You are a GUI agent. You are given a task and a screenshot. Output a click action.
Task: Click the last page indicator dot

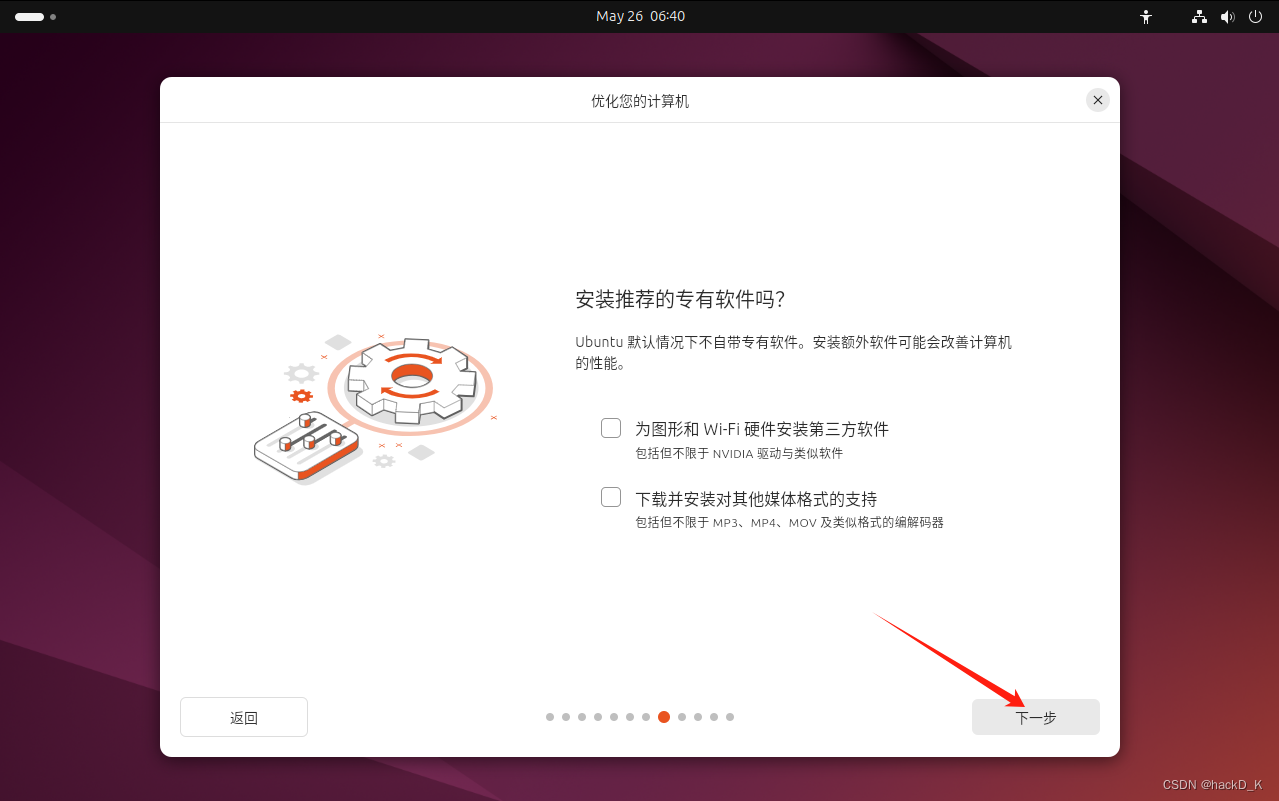click(x=730, y=717)
